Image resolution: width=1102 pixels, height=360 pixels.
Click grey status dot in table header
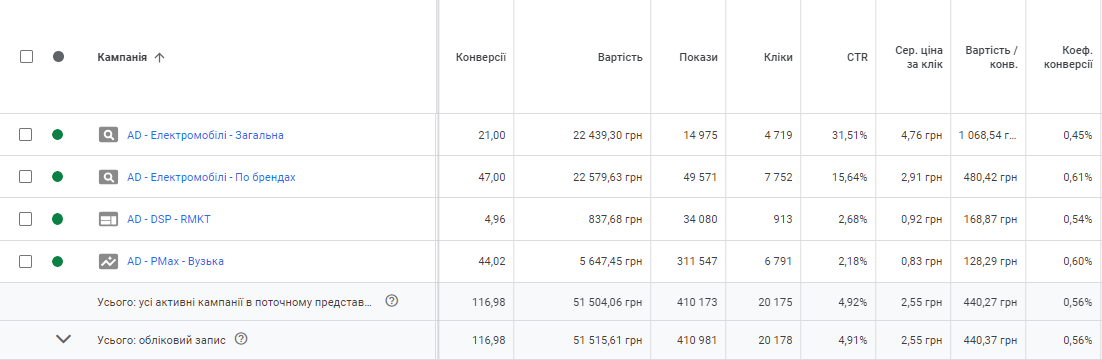click(58, 57)
